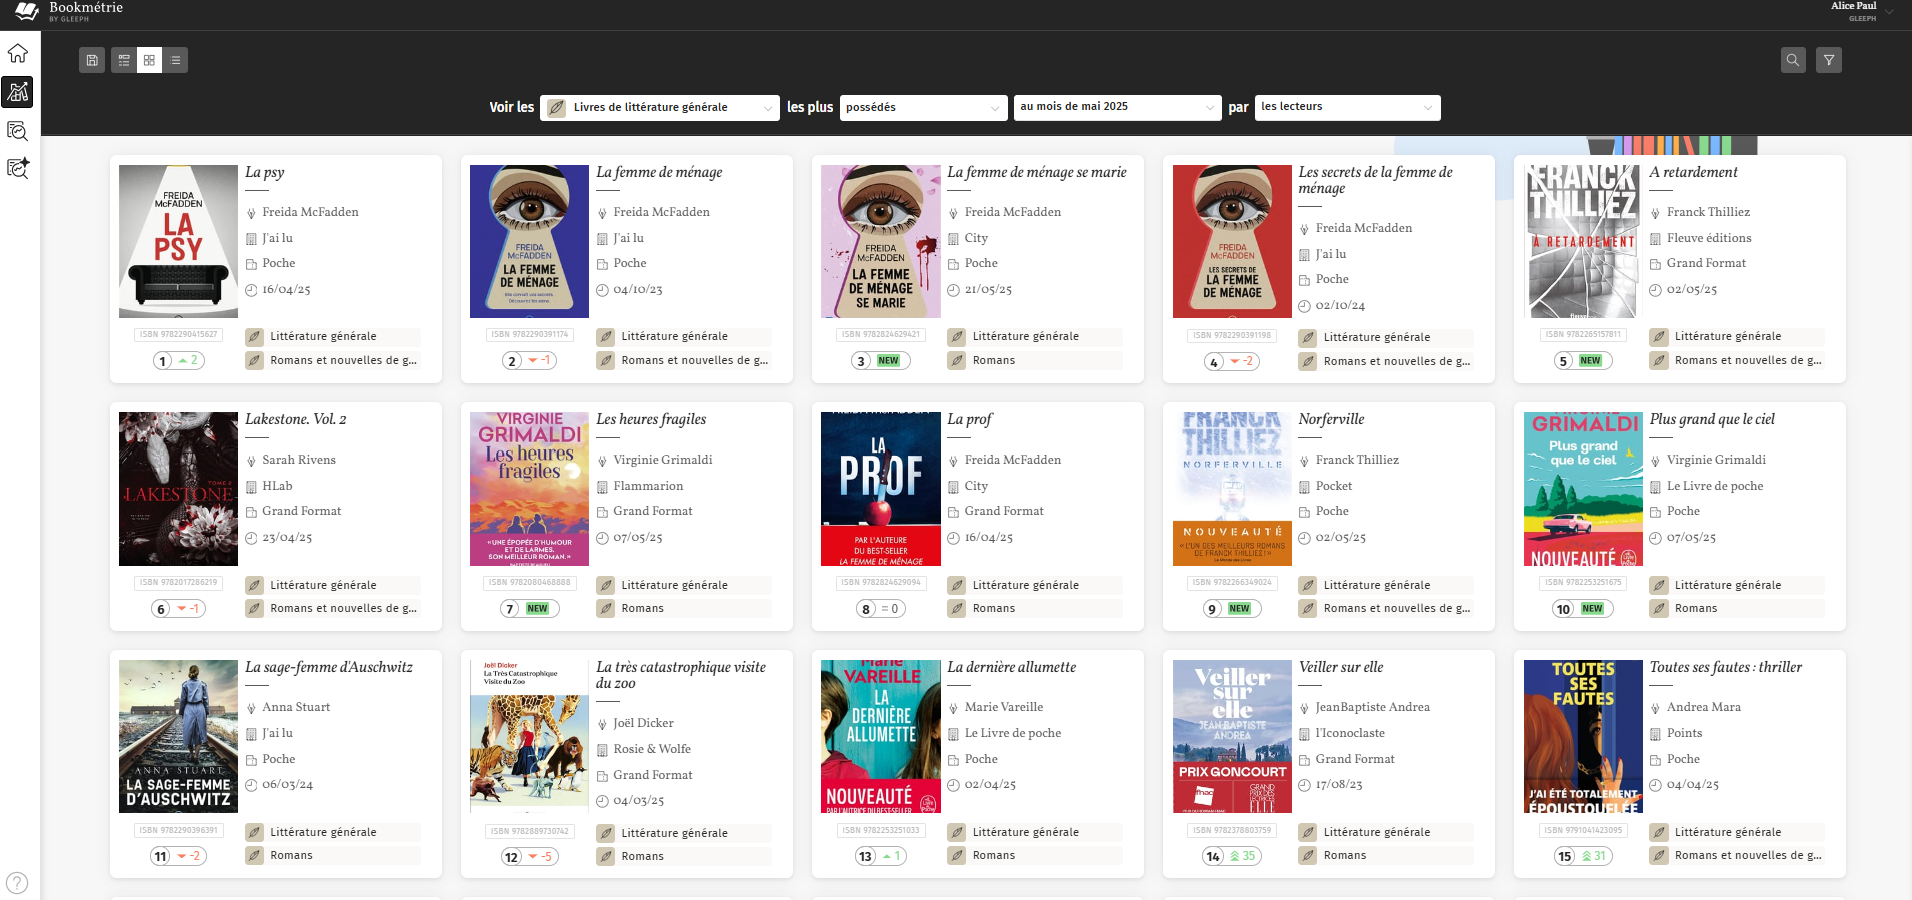Click the format icon beside Poche in Norferville
Image resolution: width=1912 pixels, height=900 pixels.
[x=1305, y=512]
